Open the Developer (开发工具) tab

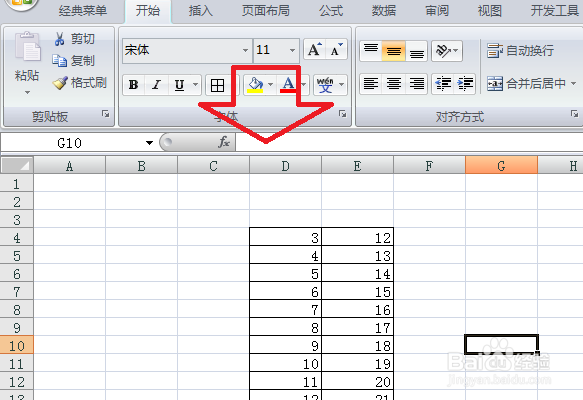click(555, 10)
